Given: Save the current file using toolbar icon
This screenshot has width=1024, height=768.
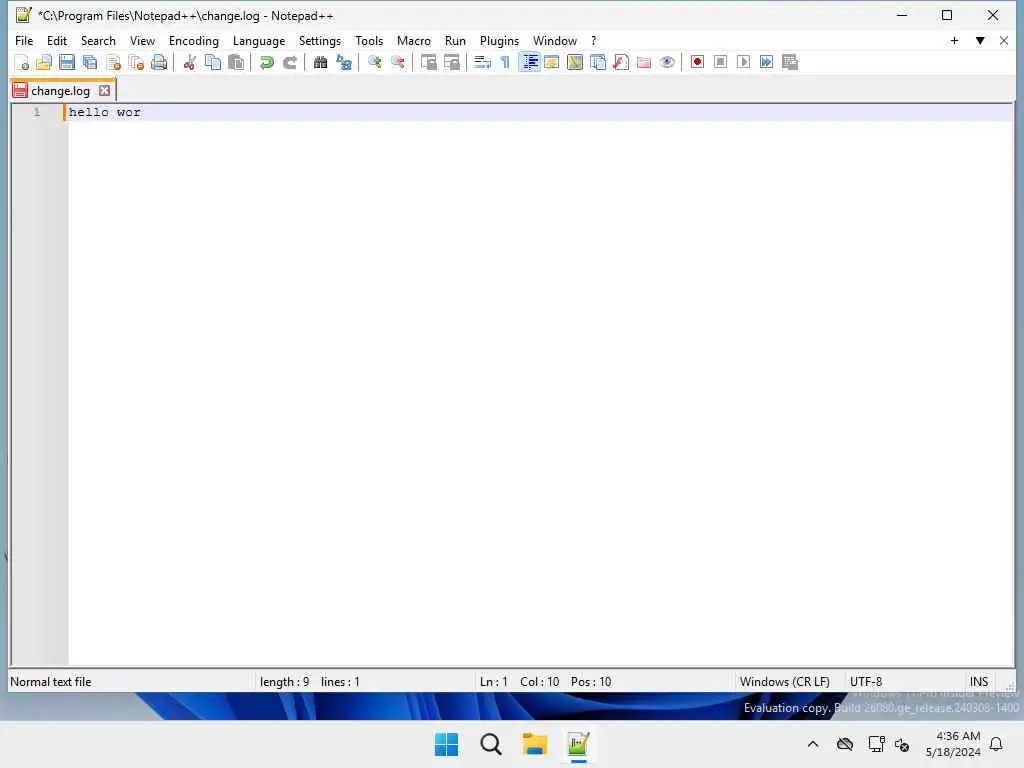Looking at the screenshot, I should (67, 63).
